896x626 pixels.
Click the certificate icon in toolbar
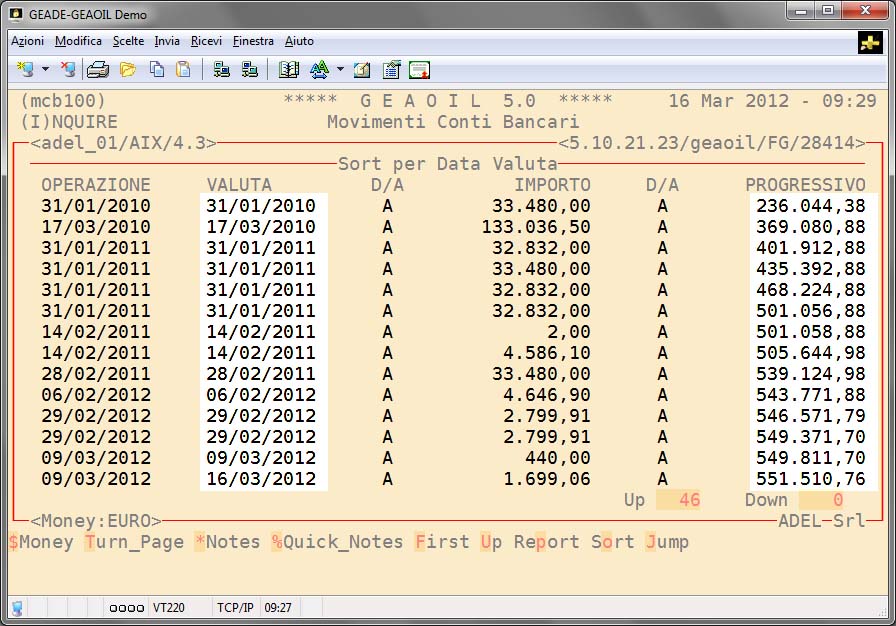click(419, 70)
